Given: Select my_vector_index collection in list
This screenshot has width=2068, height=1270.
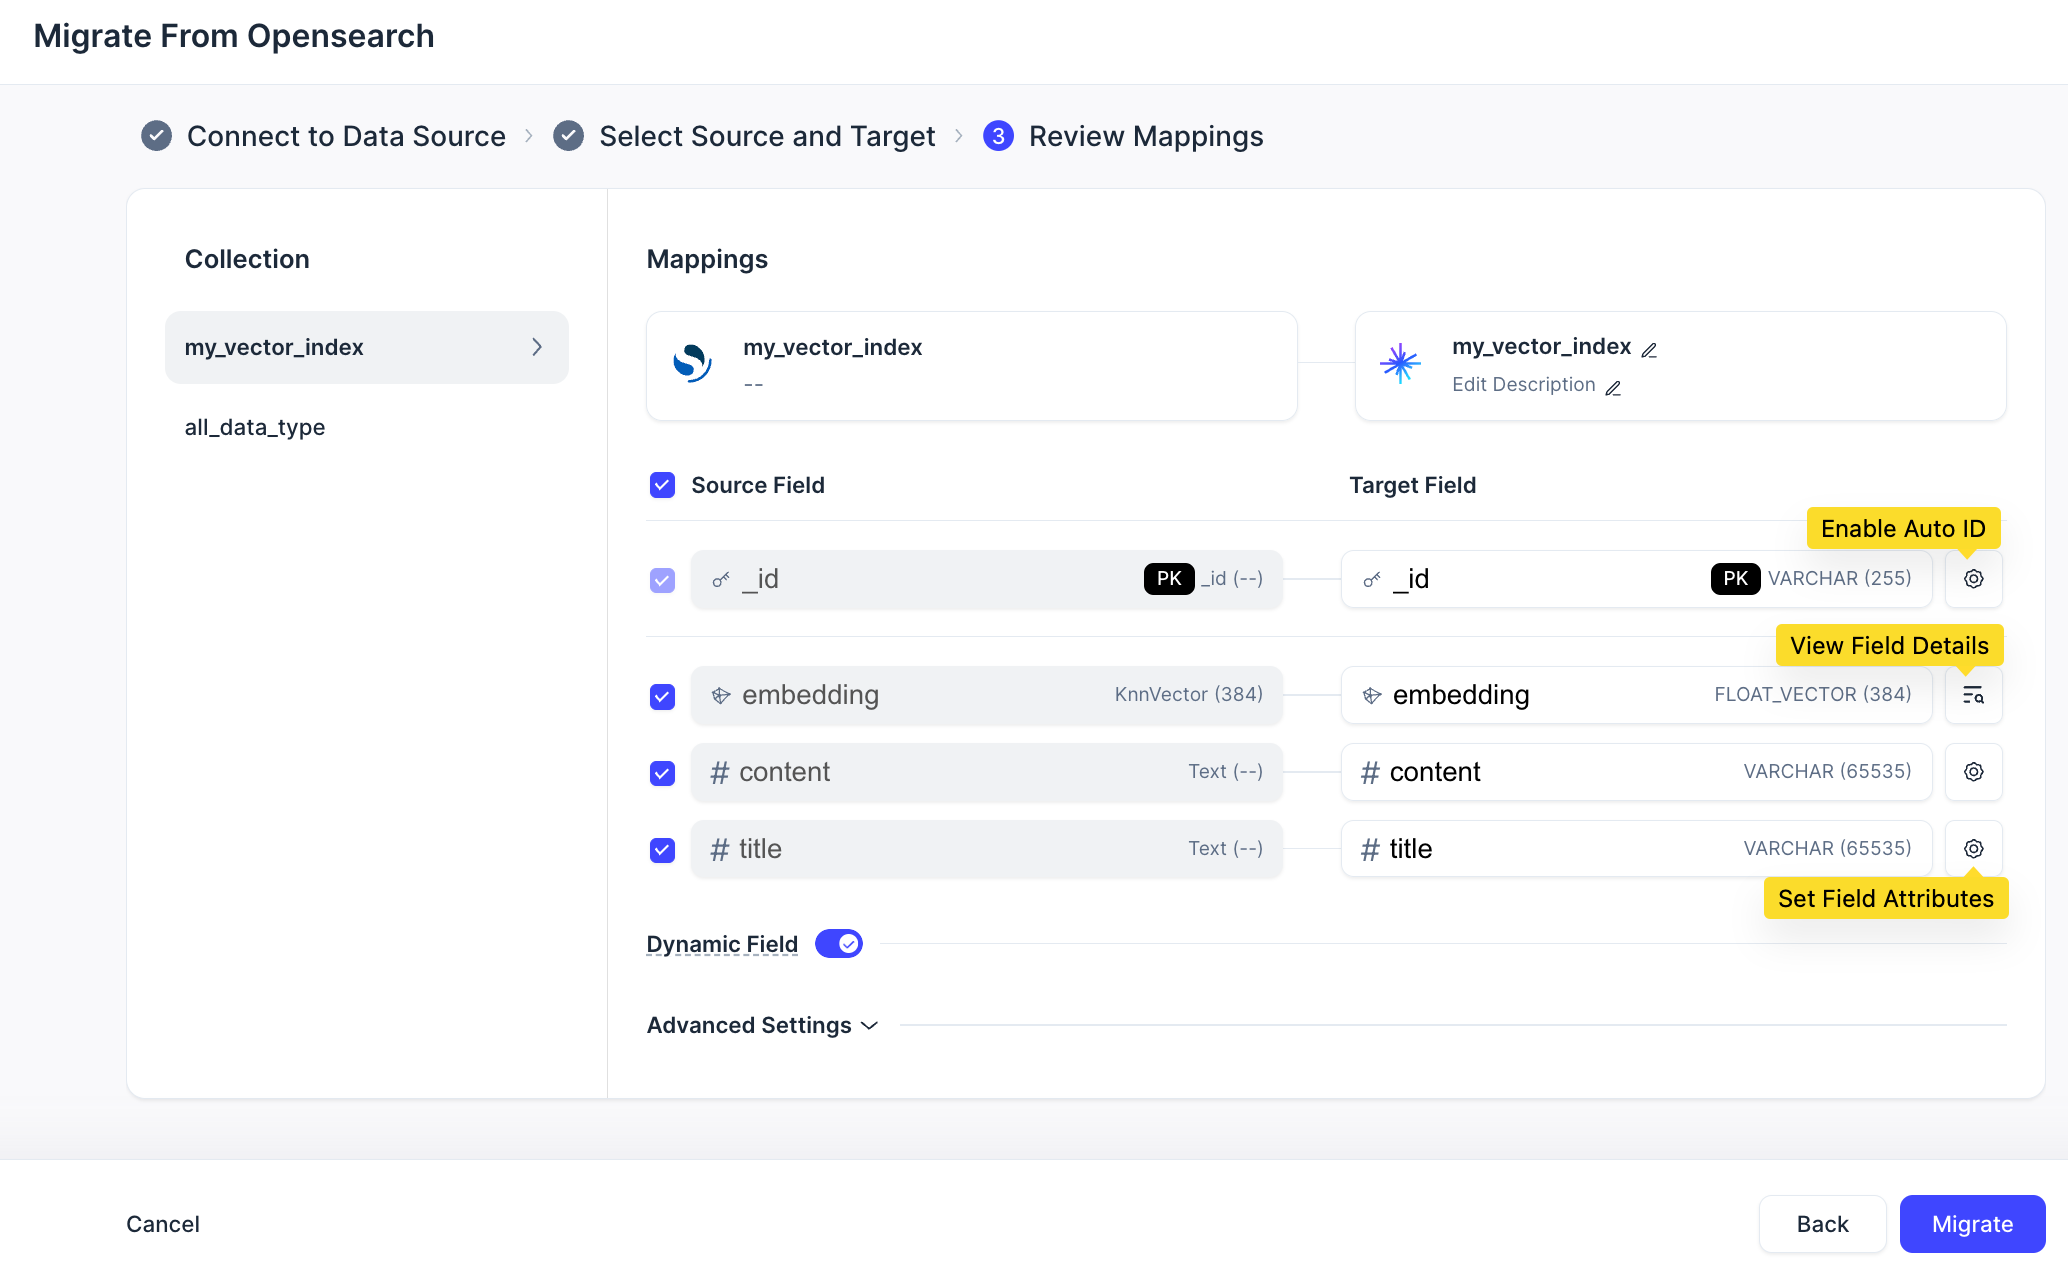Looking at the screenshot, I should pos(367,347).
